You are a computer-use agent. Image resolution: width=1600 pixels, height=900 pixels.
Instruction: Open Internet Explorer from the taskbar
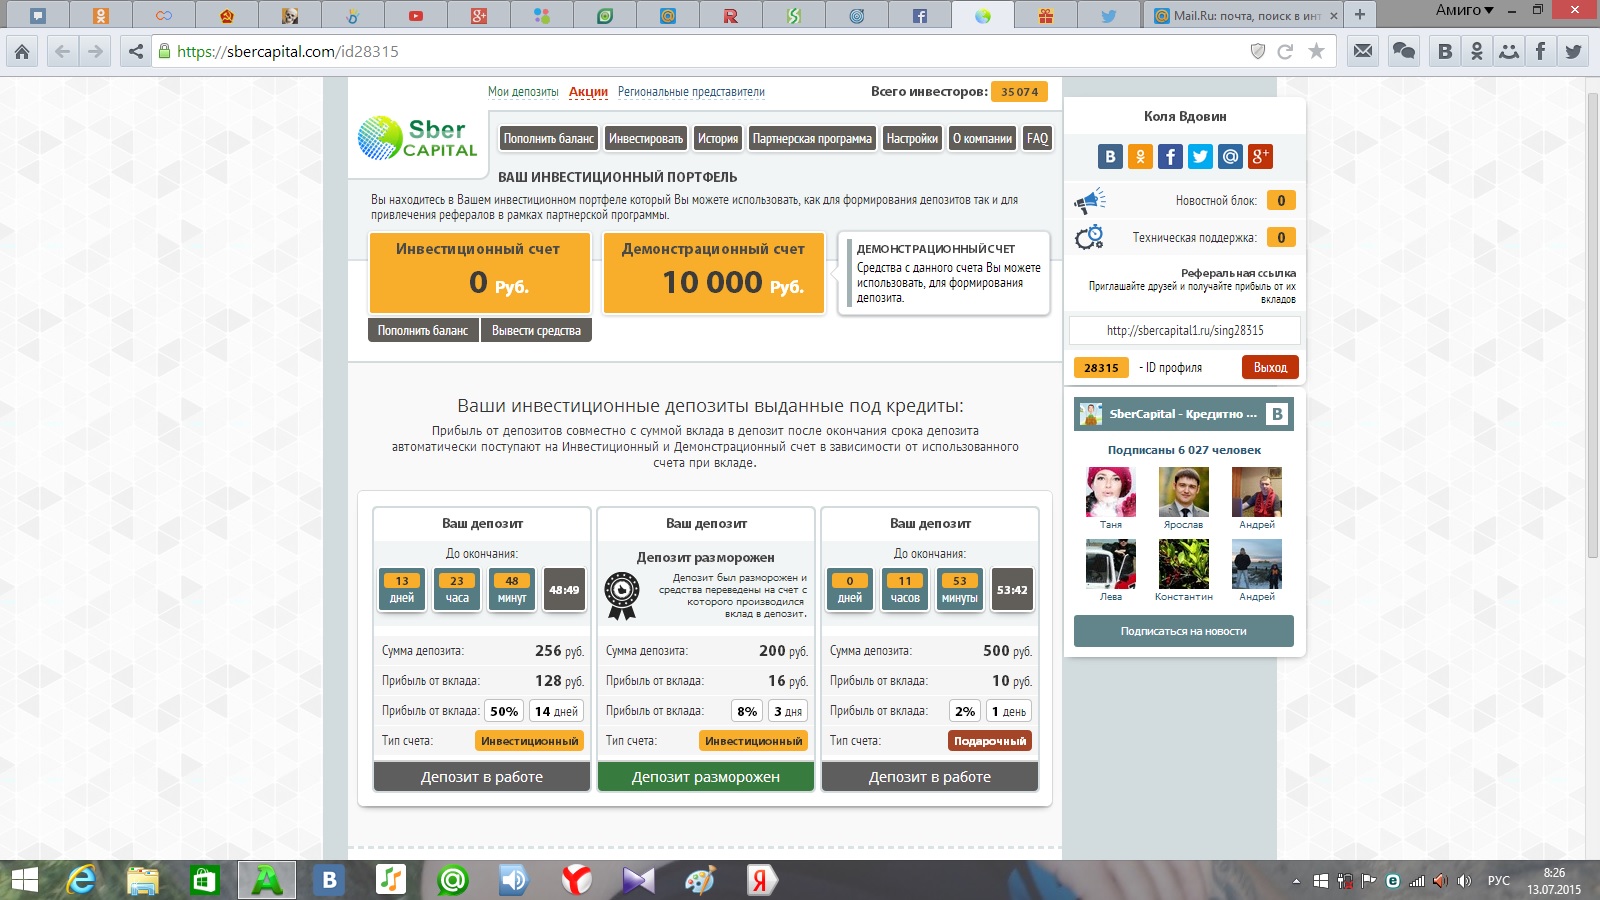coord(81,880)
